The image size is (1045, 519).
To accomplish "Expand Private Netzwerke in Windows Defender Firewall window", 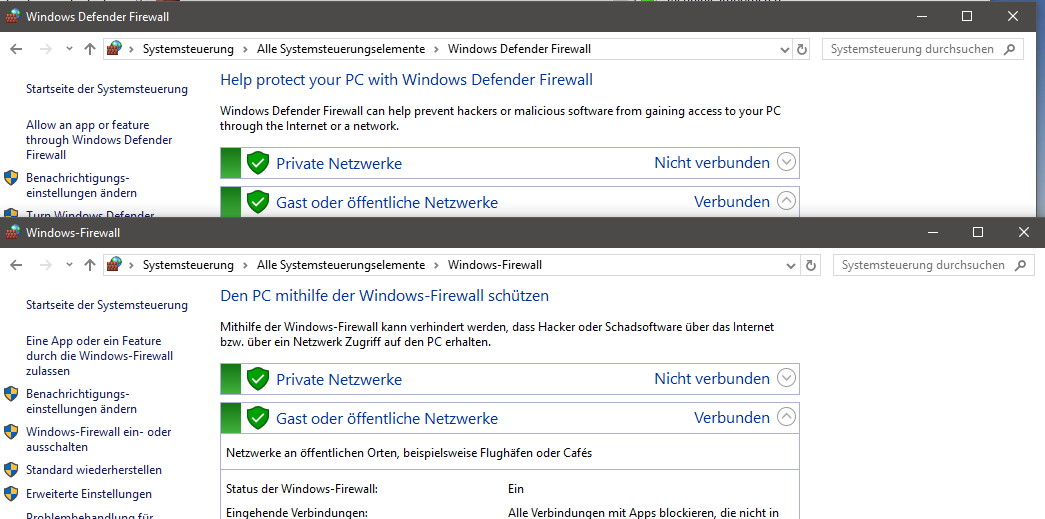I will (x=786, y=162).
